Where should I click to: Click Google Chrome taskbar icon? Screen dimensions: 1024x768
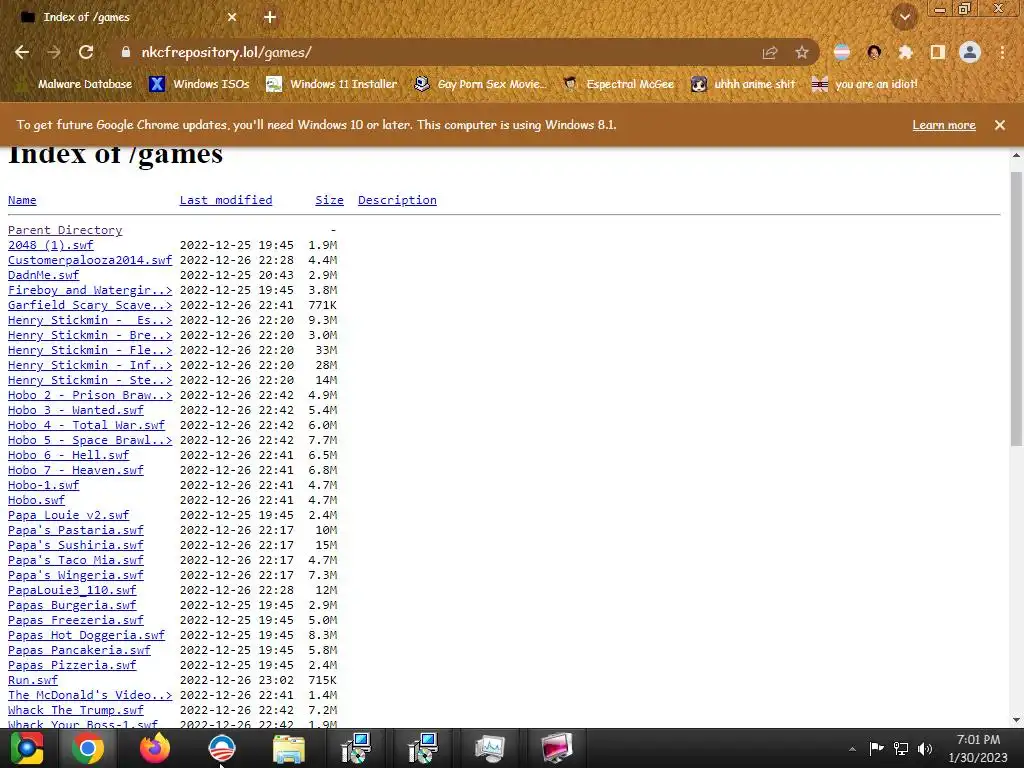(x=88, y=748)
